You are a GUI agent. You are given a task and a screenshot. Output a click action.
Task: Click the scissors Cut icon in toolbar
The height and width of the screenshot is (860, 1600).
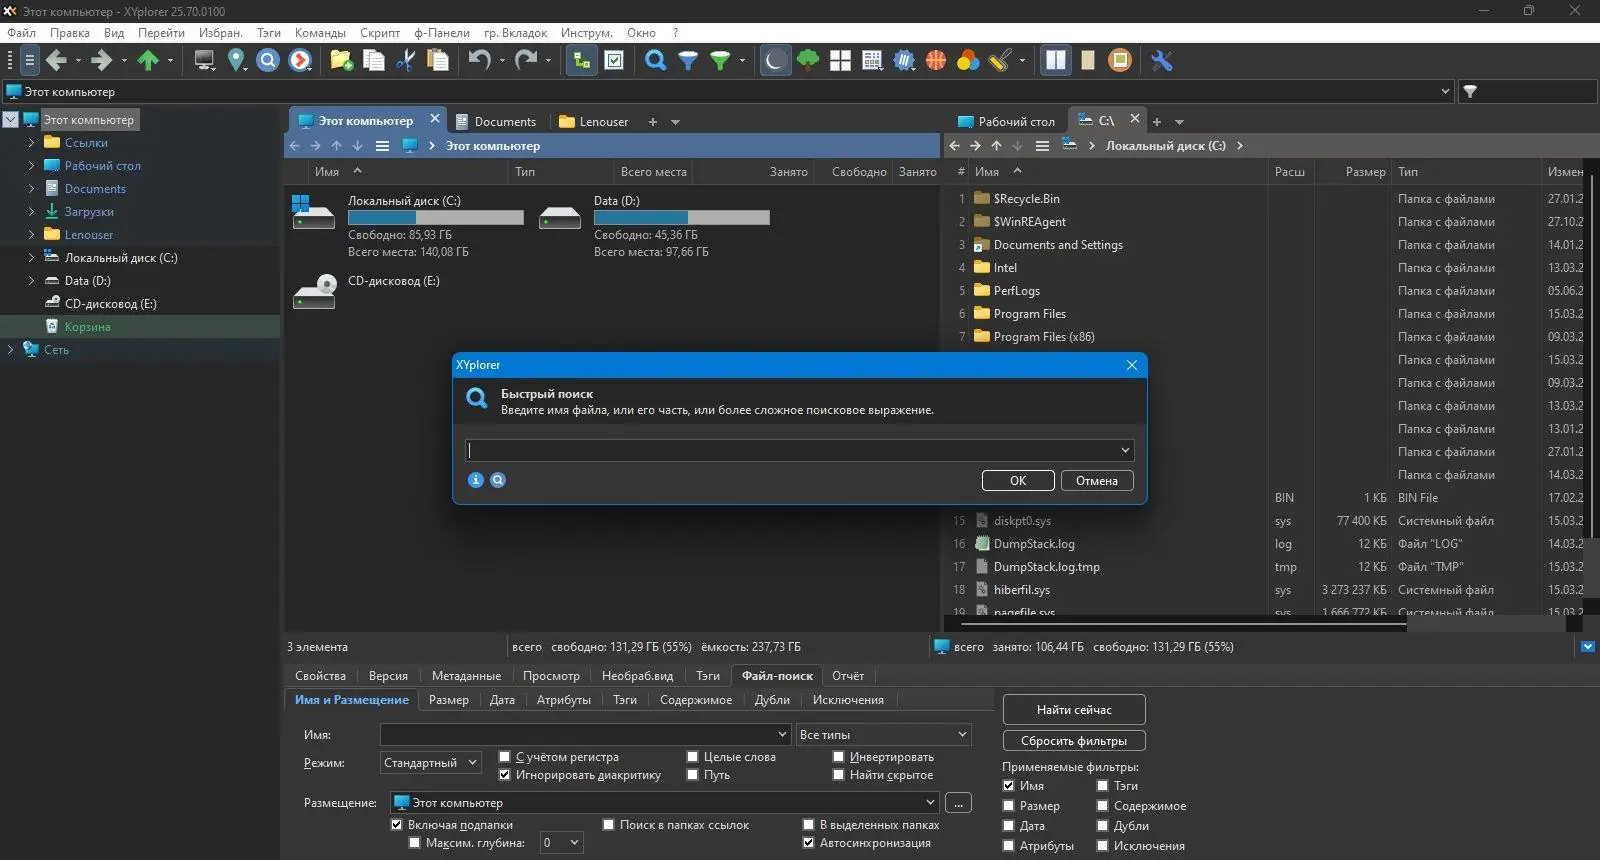[406, 61]
